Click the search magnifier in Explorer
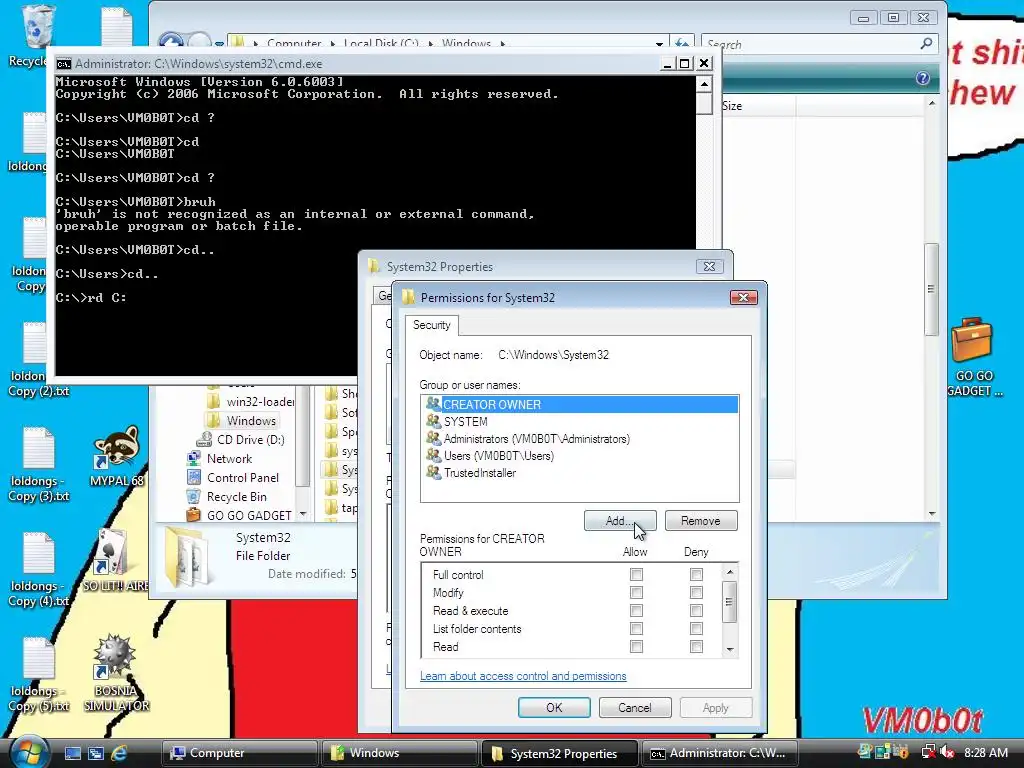Screen dimensions: 1024x768 point(926,44)
